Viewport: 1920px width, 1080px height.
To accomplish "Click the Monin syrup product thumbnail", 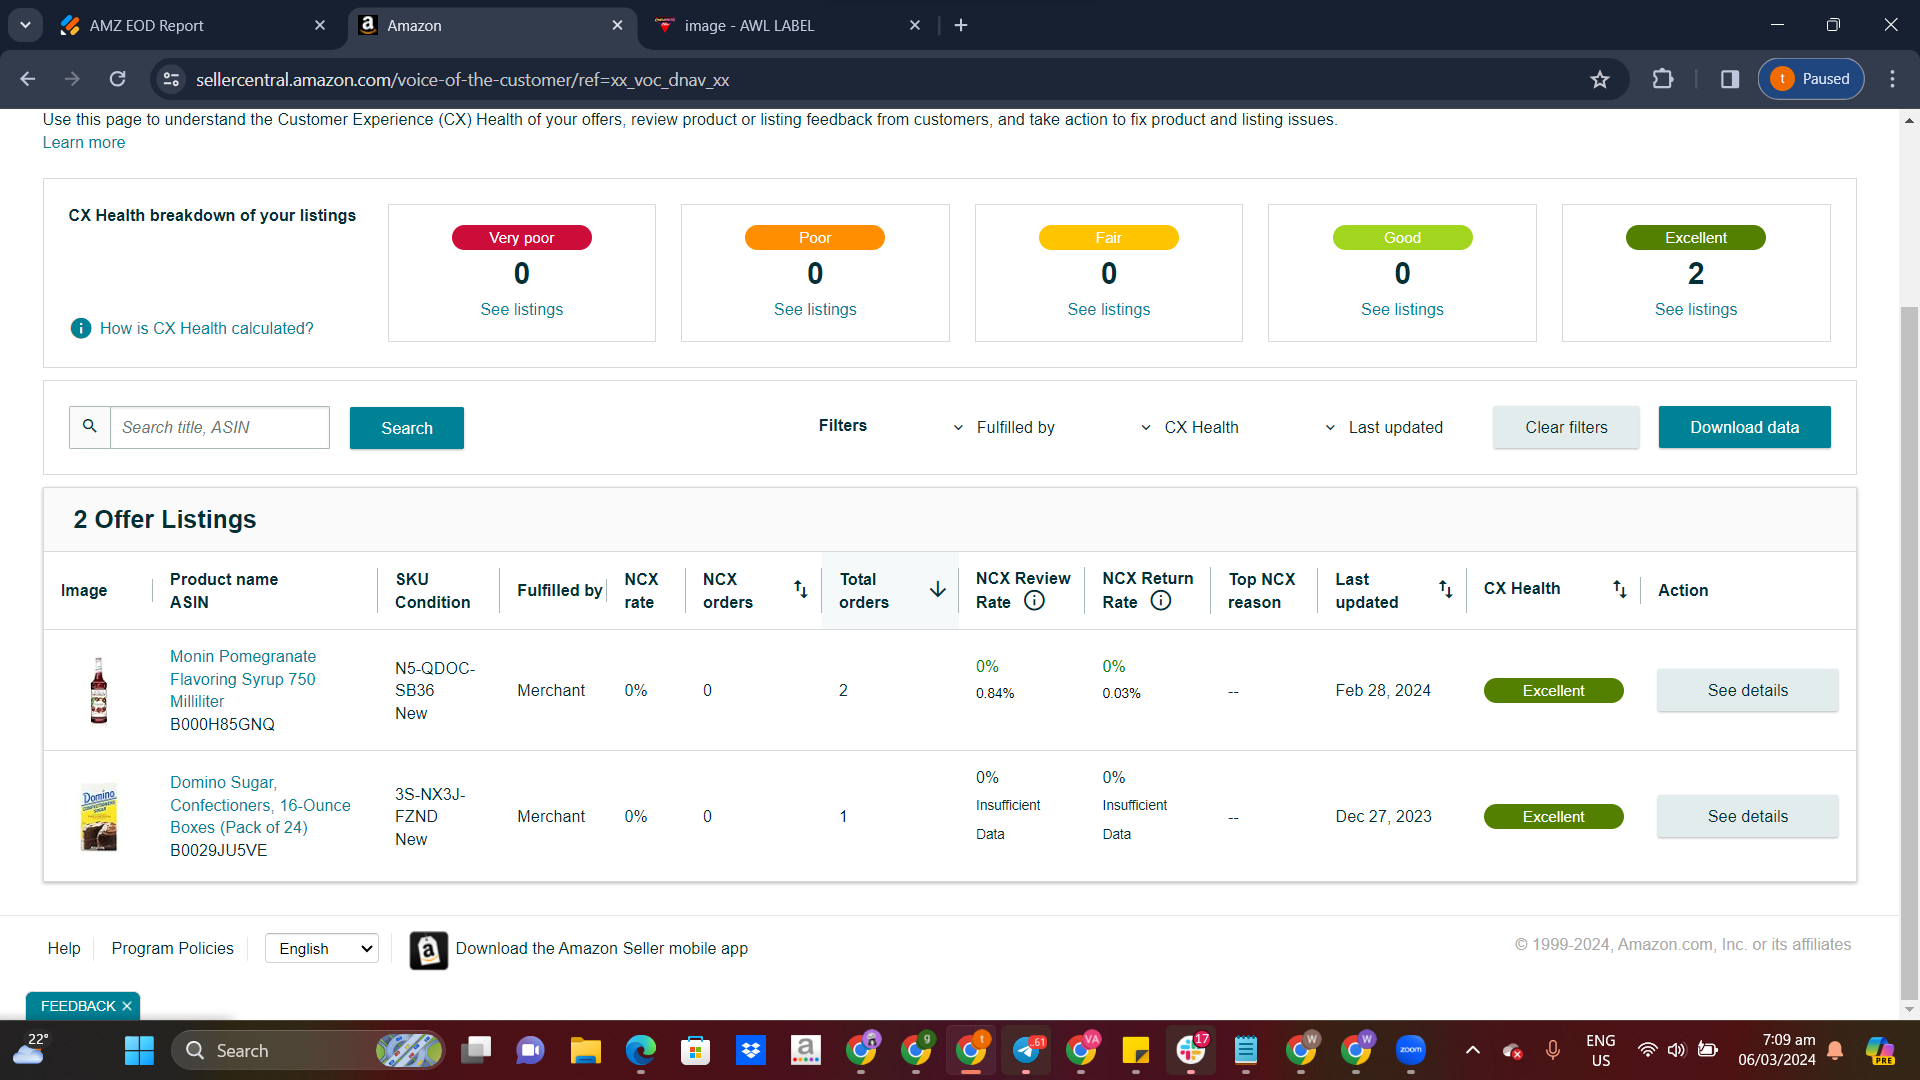I will [x=99, y=690].
